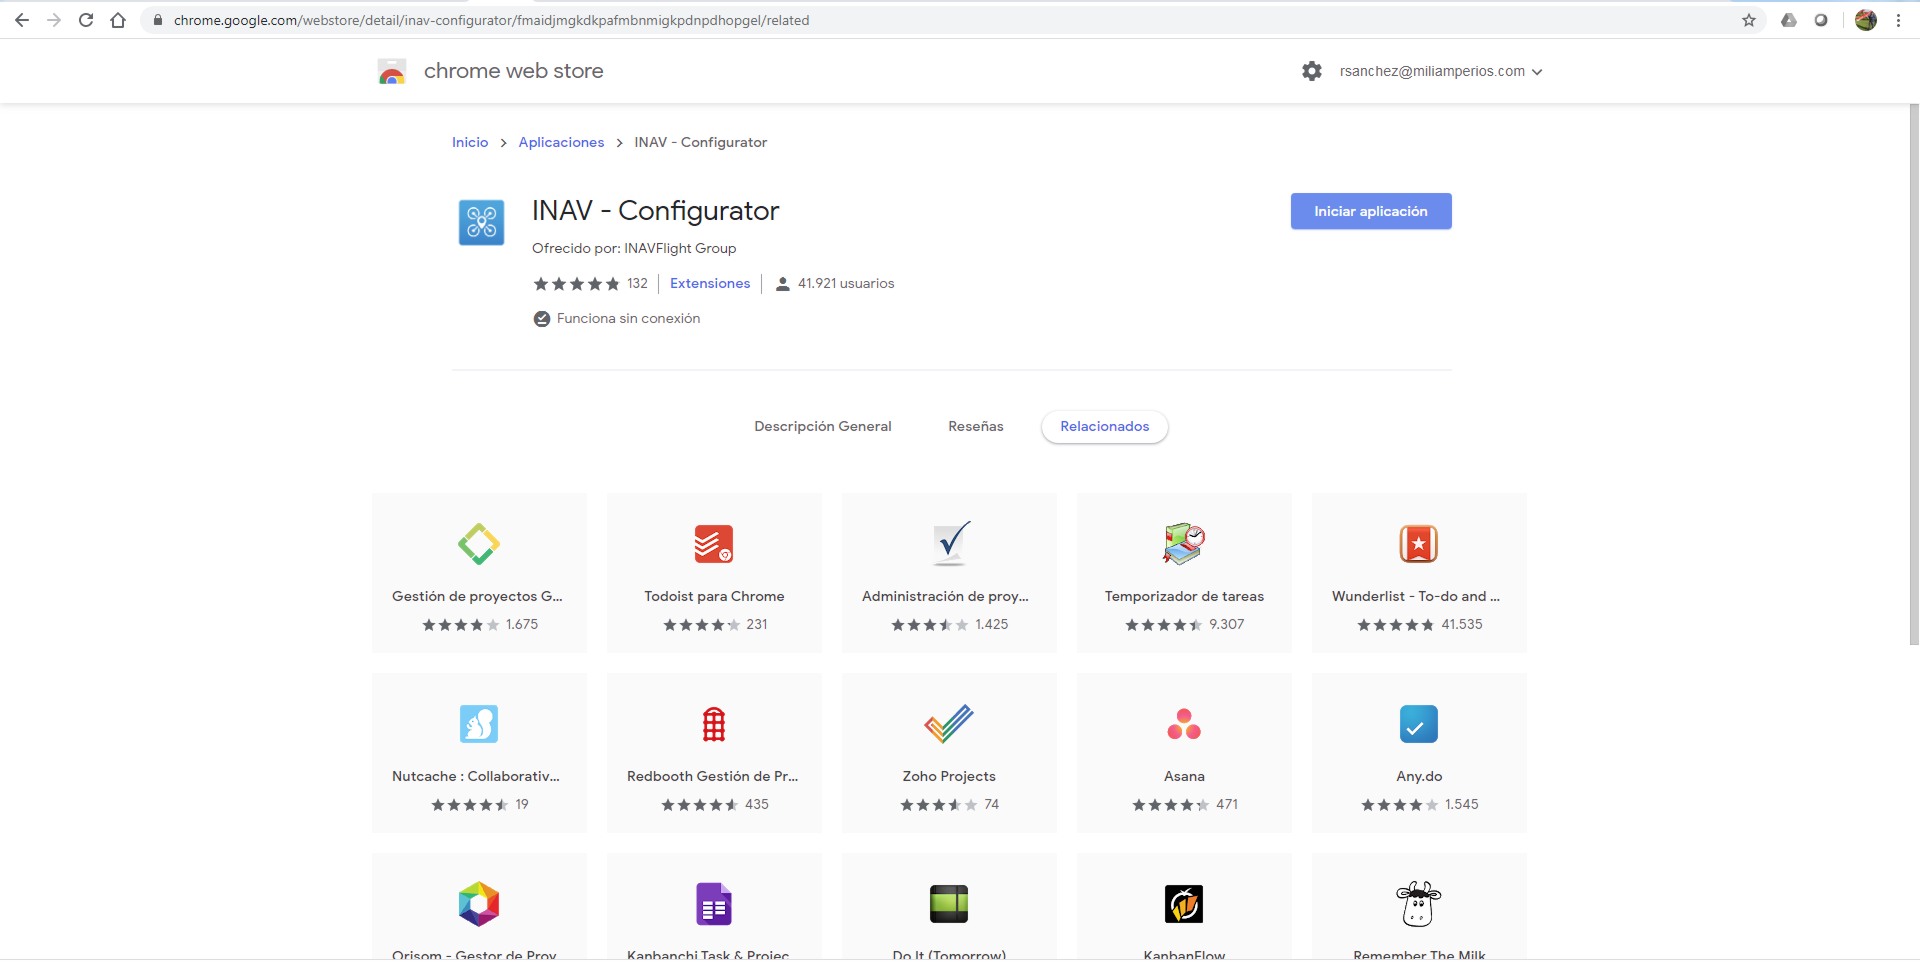1920x964 pixels.
Task: Follow the Aplicaciones breadcrumb link
Action: click(x=561, y=142)
